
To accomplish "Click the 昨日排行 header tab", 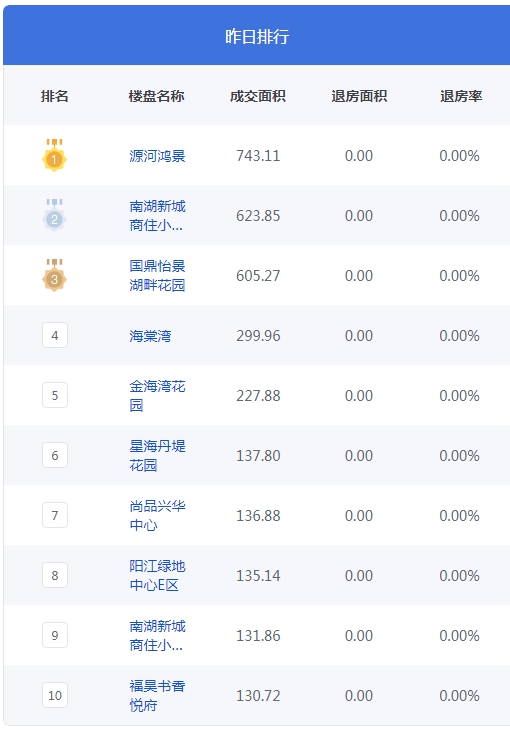I will click(x=257, y=36).
